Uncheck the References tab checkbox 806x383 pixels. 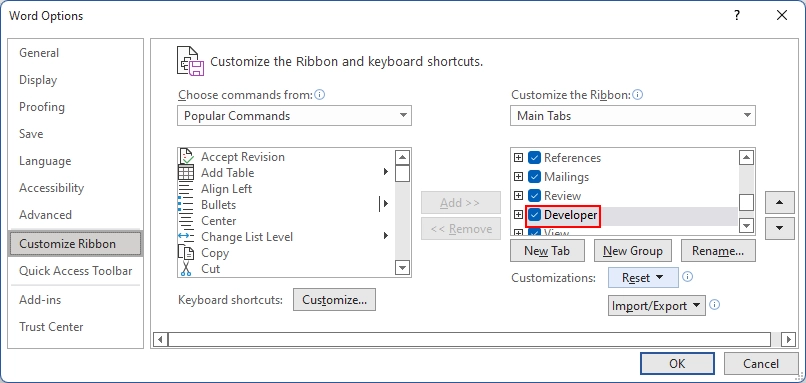click(535, 157)
